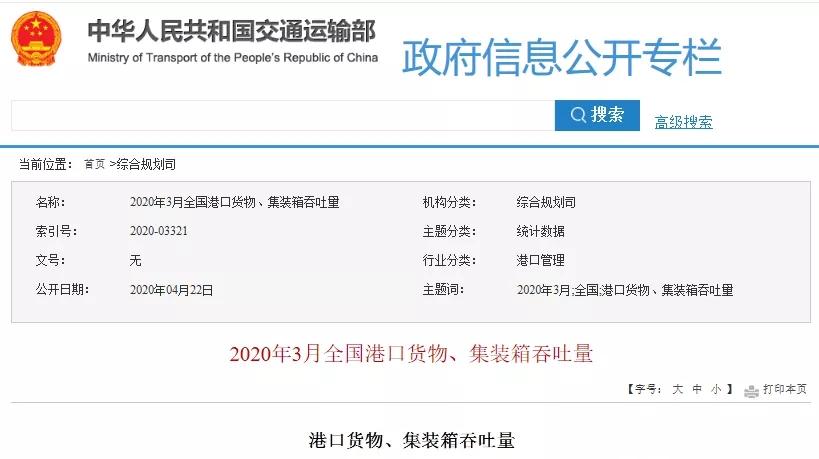Screen dimensions: 819x459
Task: Click the 公开日期 value 2020年04月22日
Action: tap(172, 290)
